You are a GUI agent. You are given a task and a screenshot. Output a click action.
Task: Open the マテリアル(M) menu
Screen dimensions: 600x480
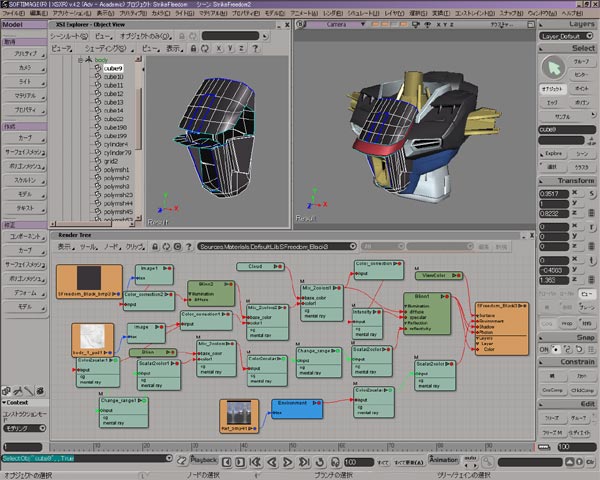pyautogui.click(x=213, y=13)
